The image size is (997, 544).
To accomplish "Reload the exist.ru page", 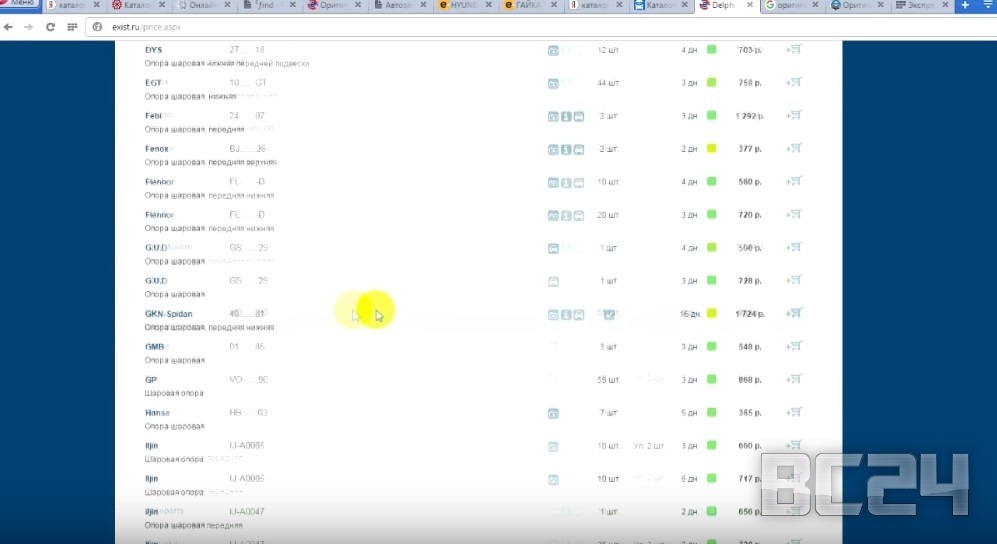I will 50,27.
